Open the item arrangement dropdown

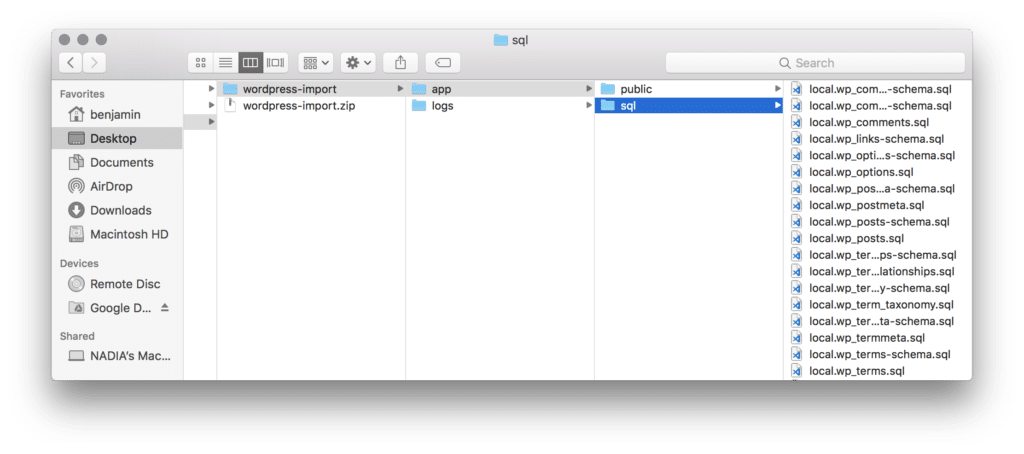(316, 63)
